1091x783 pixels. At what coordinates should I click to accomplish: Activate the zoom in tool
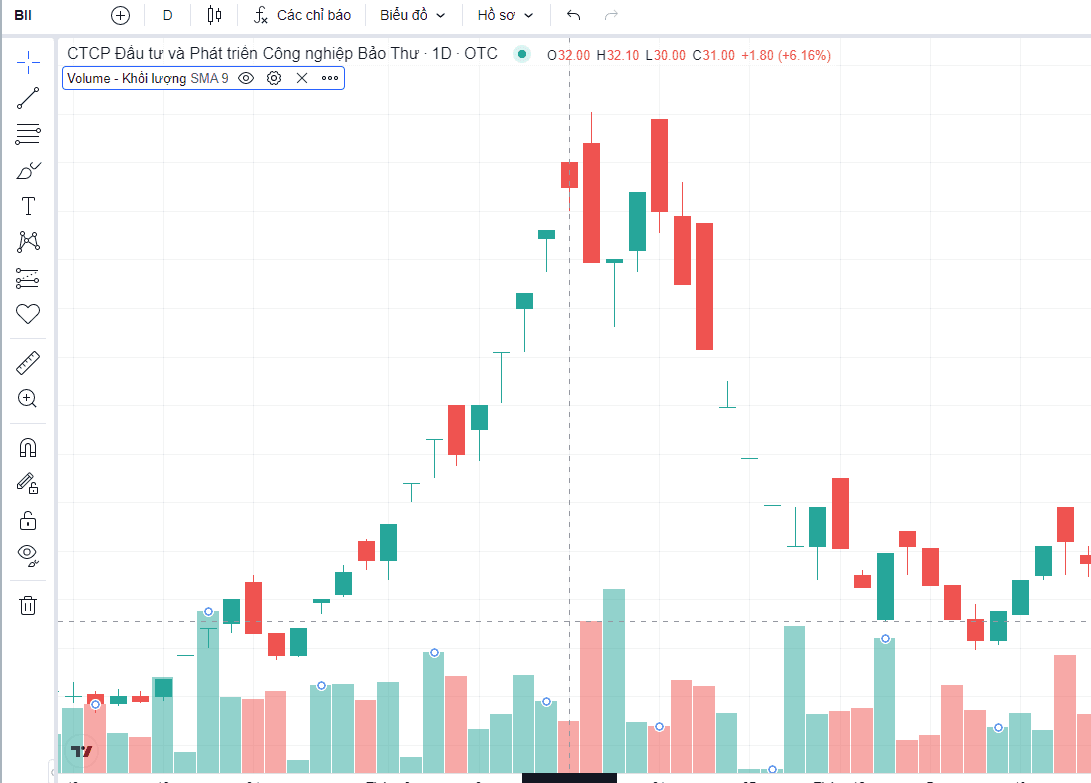pos(28,399)
